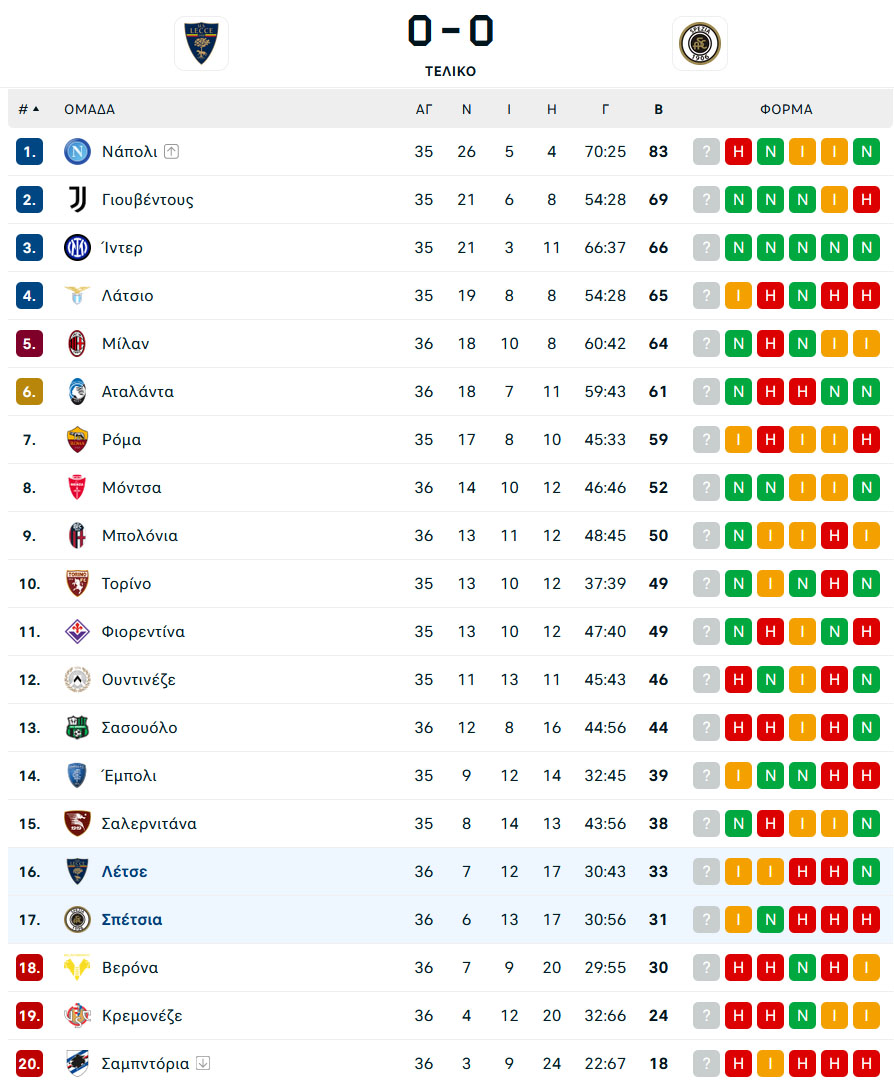Sort standings by the ΑΓ matches column
The width and height of the screenshot is (894, 1080).
coord(424,109)
